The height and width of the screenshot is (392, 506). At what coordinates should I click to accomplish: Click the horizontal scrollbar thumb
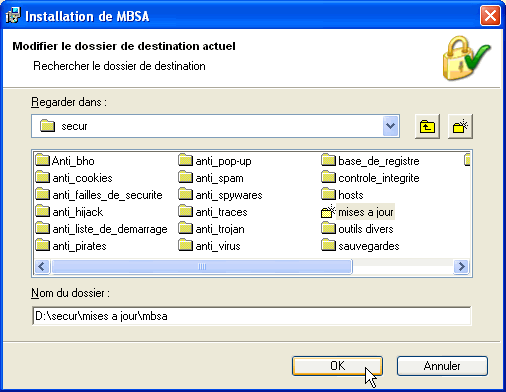coord(202,266)
